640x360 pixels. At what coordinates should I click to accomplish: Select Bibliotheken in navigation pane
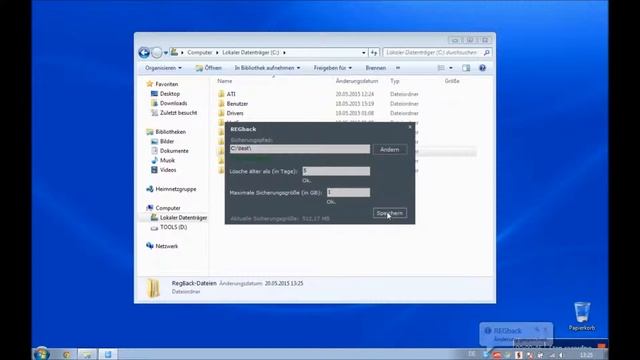(x=166, y=132)
